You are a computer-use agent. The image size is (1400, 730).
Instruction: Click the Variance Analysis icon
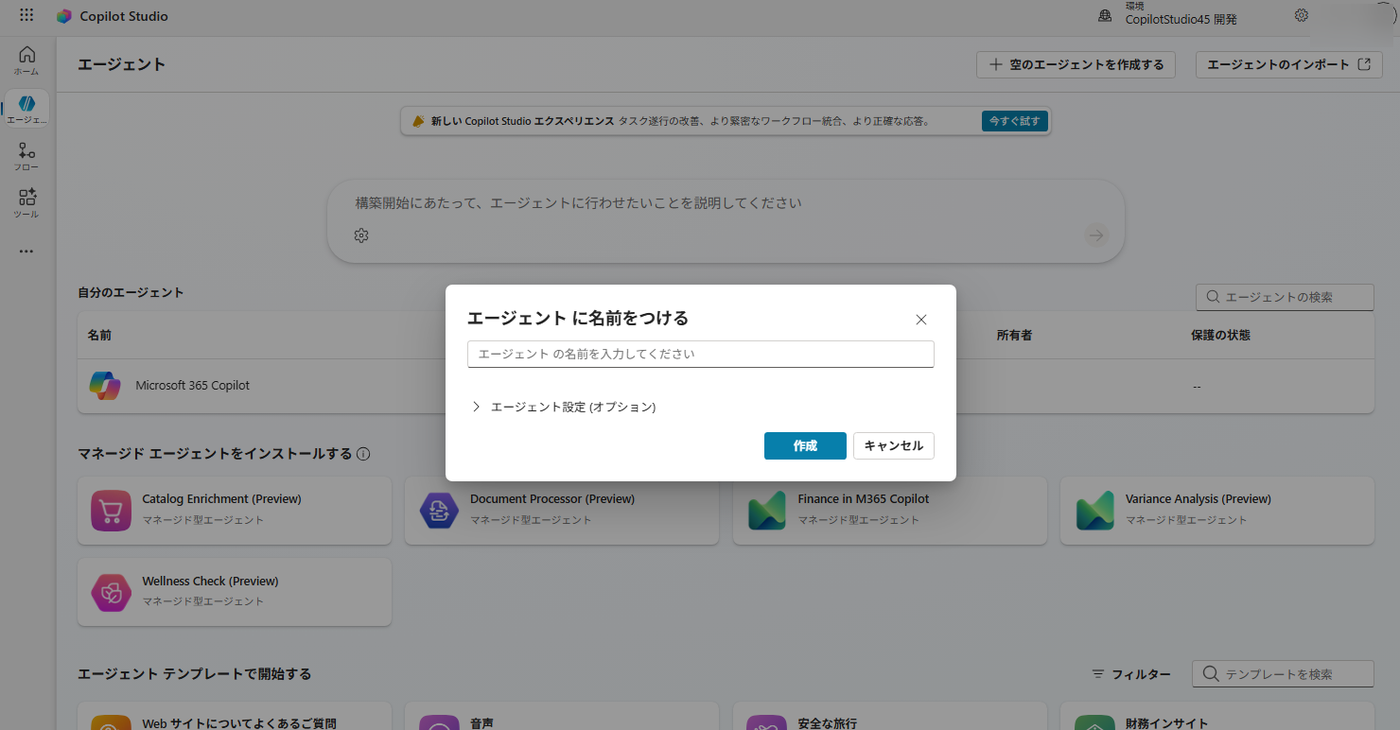click(1095, 510)
